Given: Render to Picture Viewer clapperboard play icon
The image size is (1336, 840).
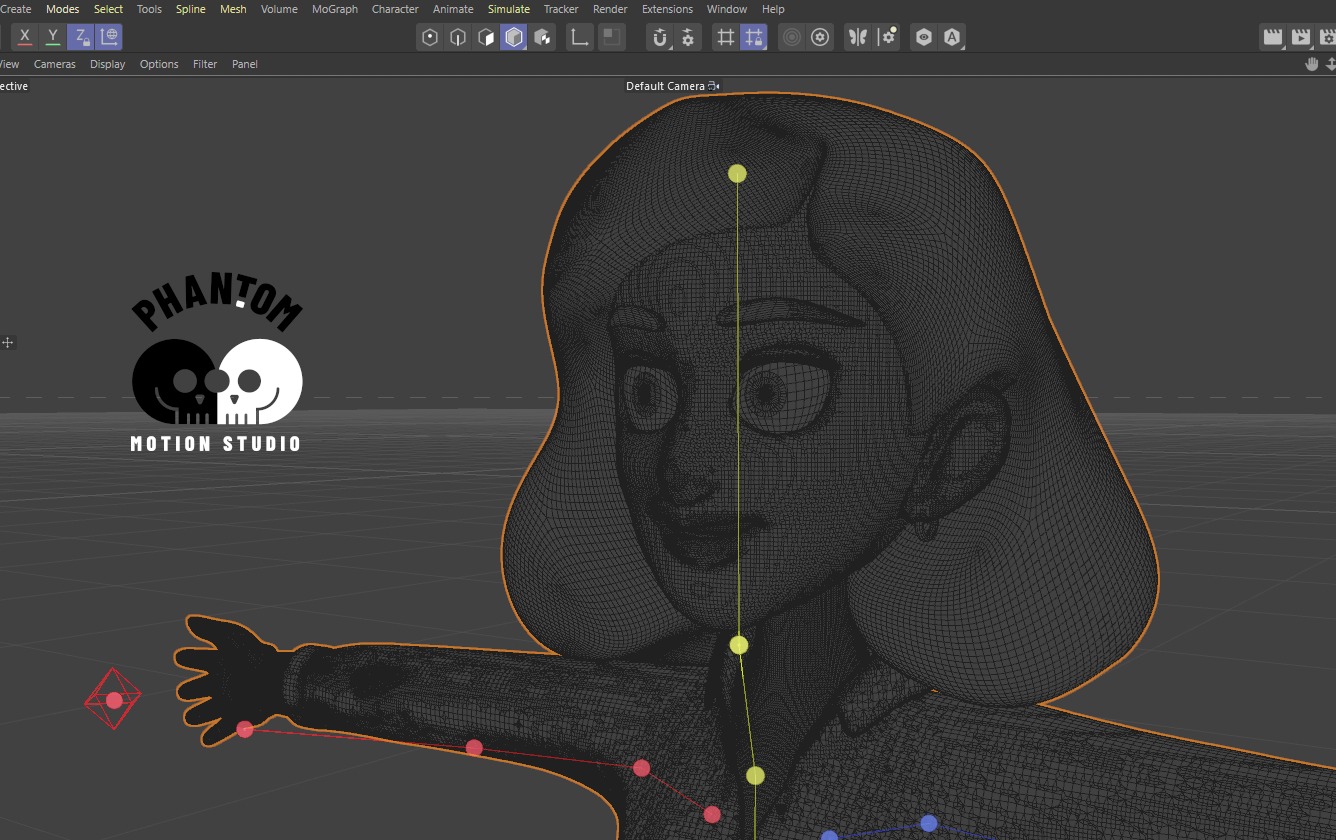Looking at the screenshot, I should tap(1301, 38).
